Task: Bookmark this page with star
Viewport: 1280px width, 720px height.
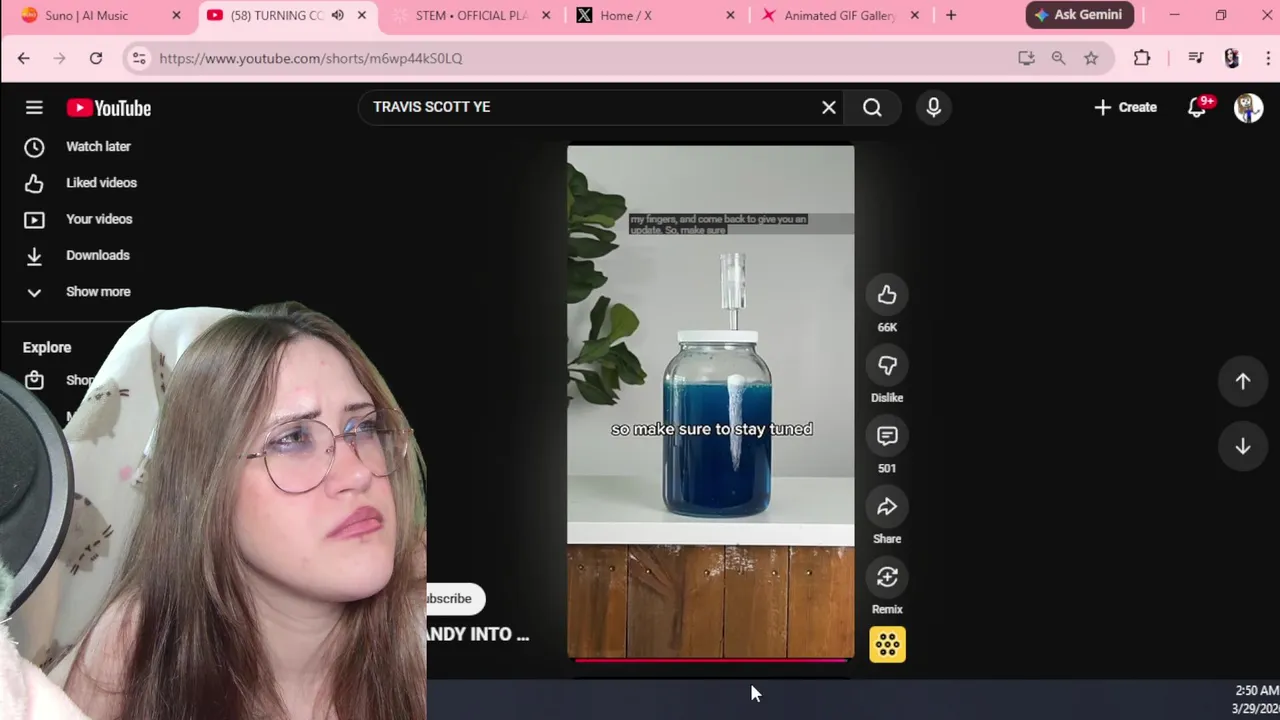Action: (1091, 58)
